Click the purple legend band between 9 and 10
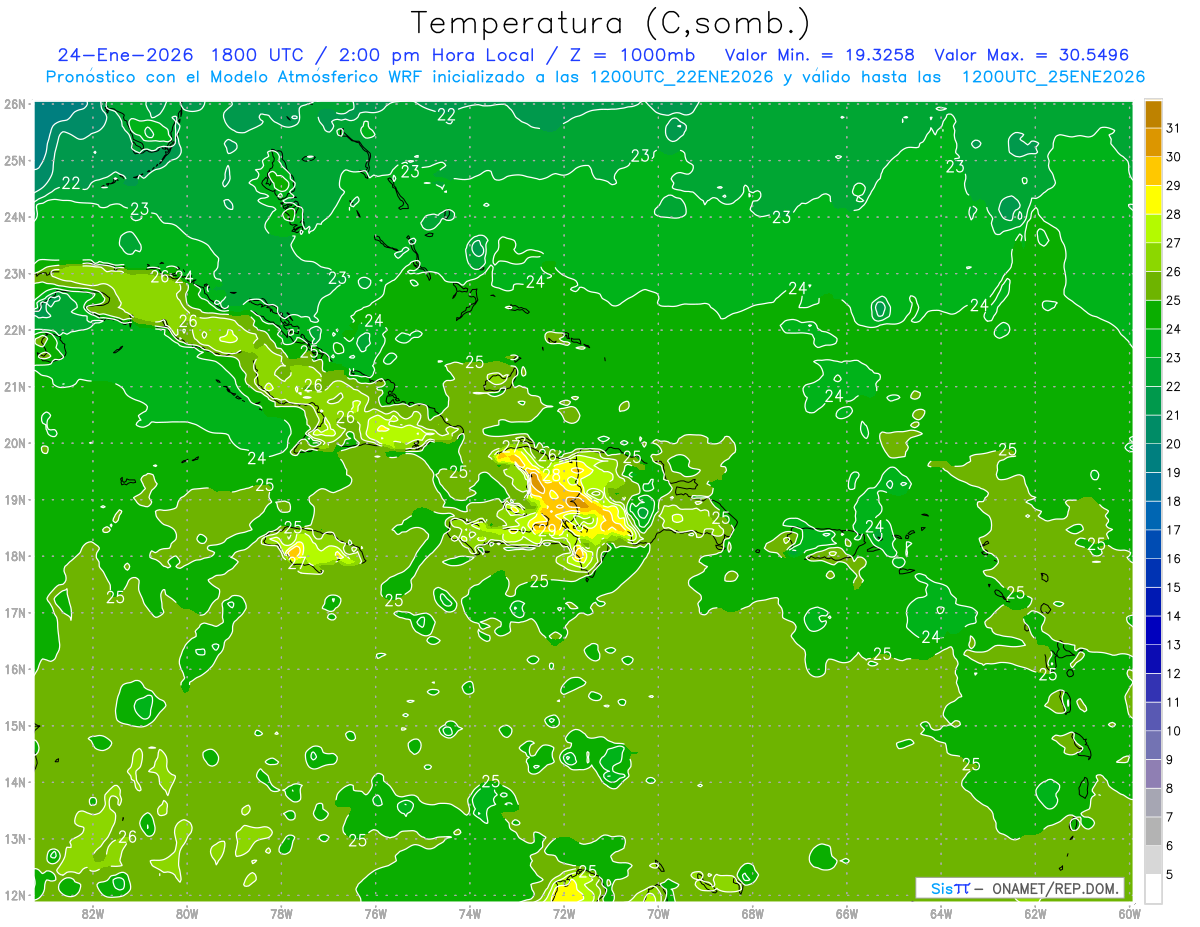The image size is (1200, 927). tap(1153, 745)
